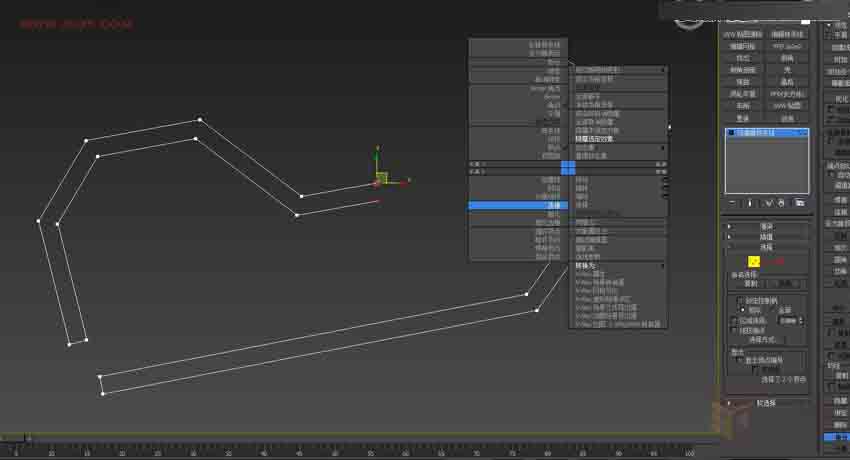Enable 线段端点 checkbox
Image resolution: width=850 pixels, height=460 pixels.
point(733,330)
